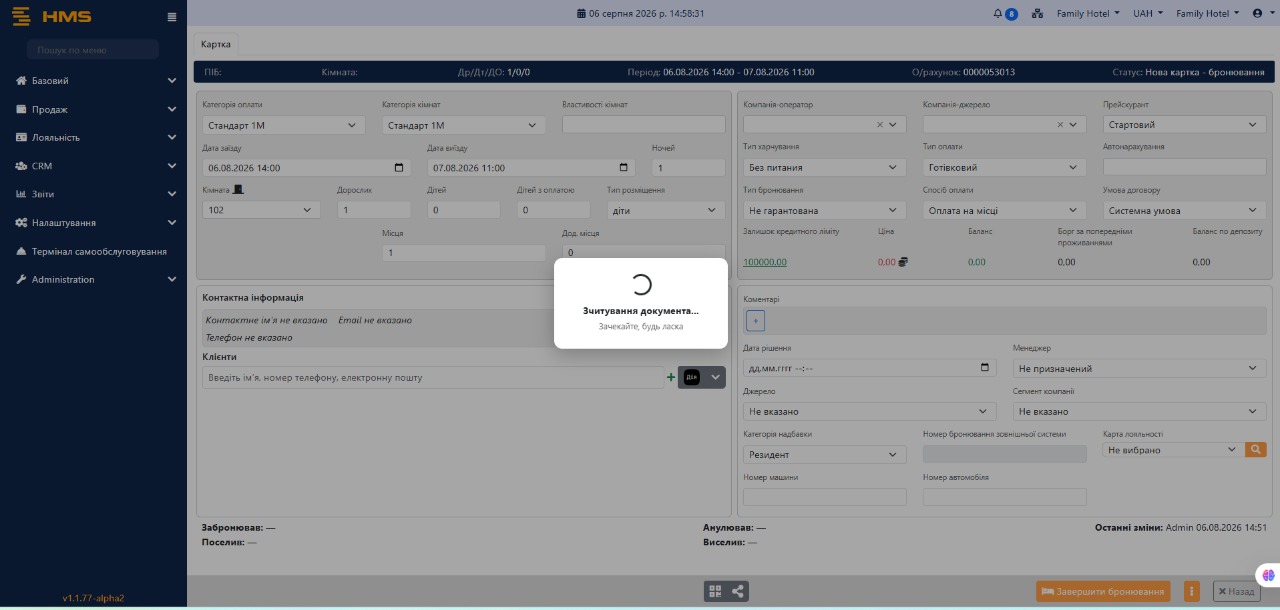Click the Дія document reader icon
Image resolution: width=1280 pixels, height=610 pixels.
691,377
